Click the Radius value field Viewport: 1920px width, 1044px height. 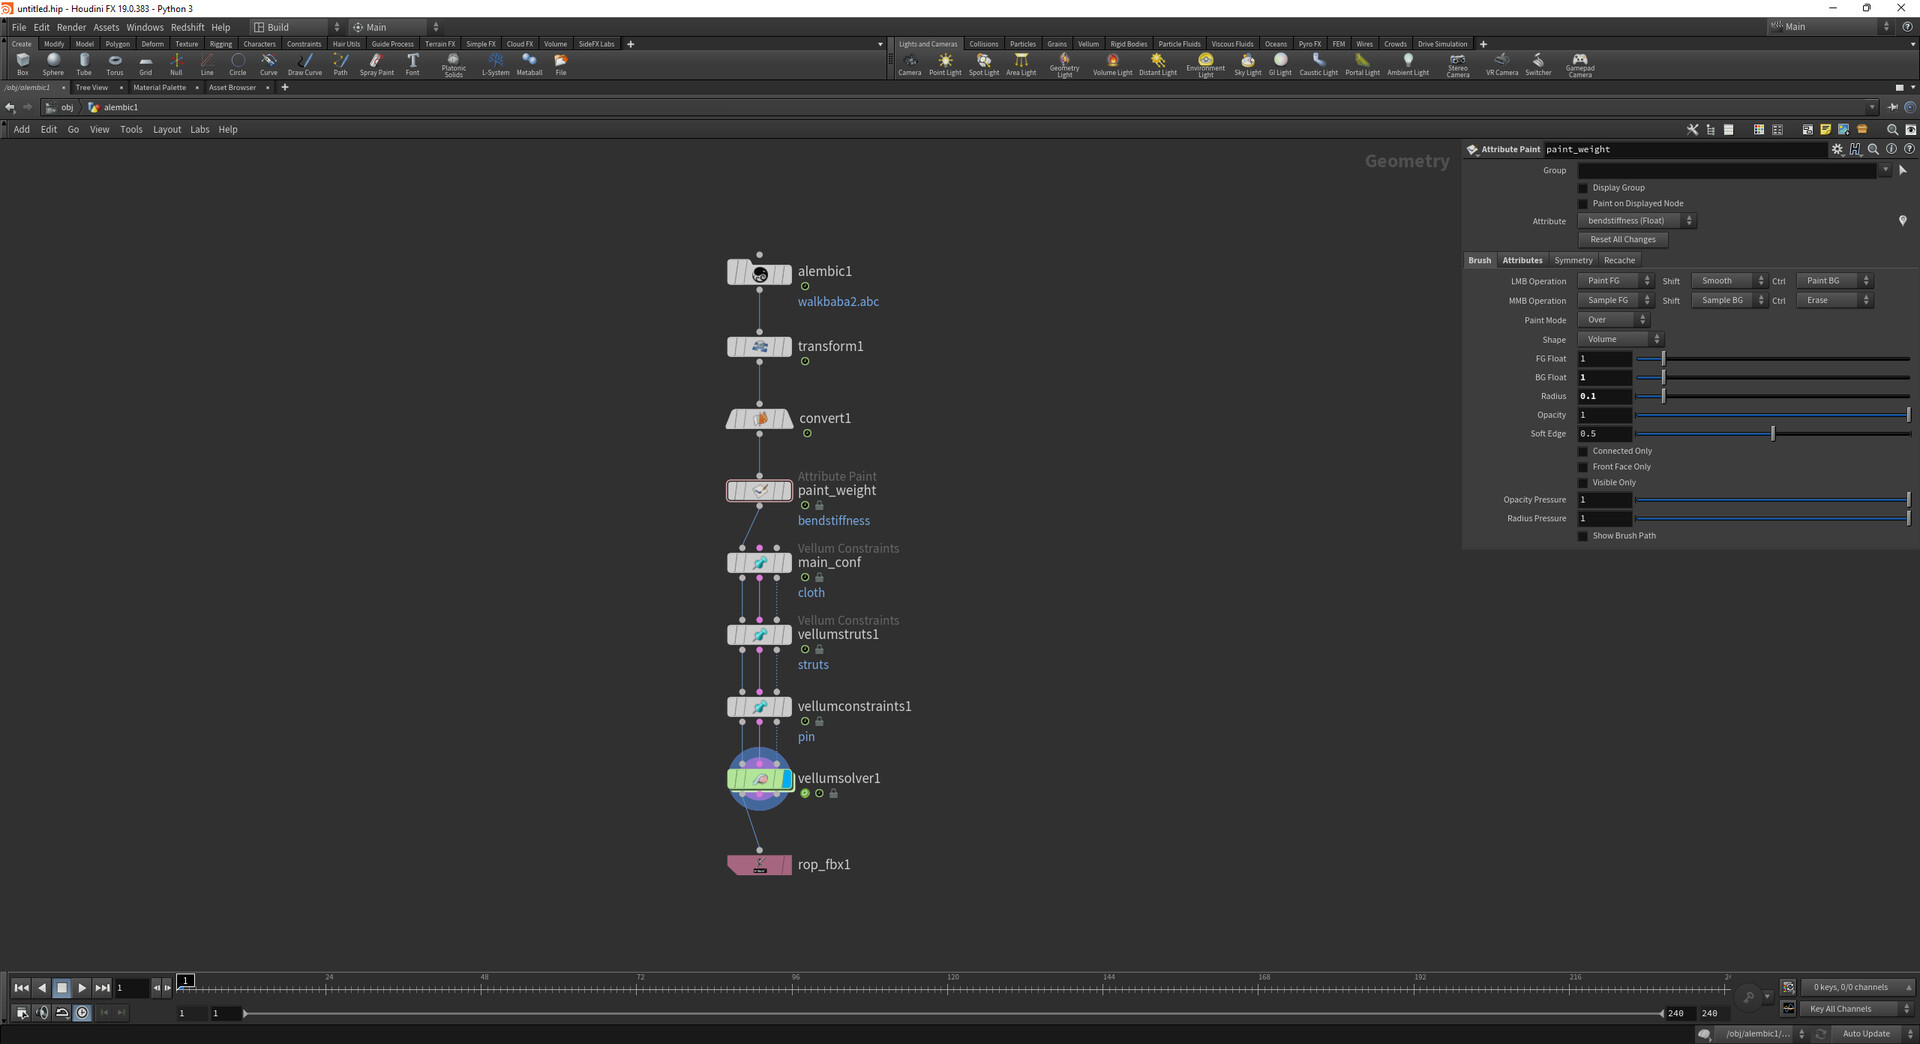tap(1605, 396)
